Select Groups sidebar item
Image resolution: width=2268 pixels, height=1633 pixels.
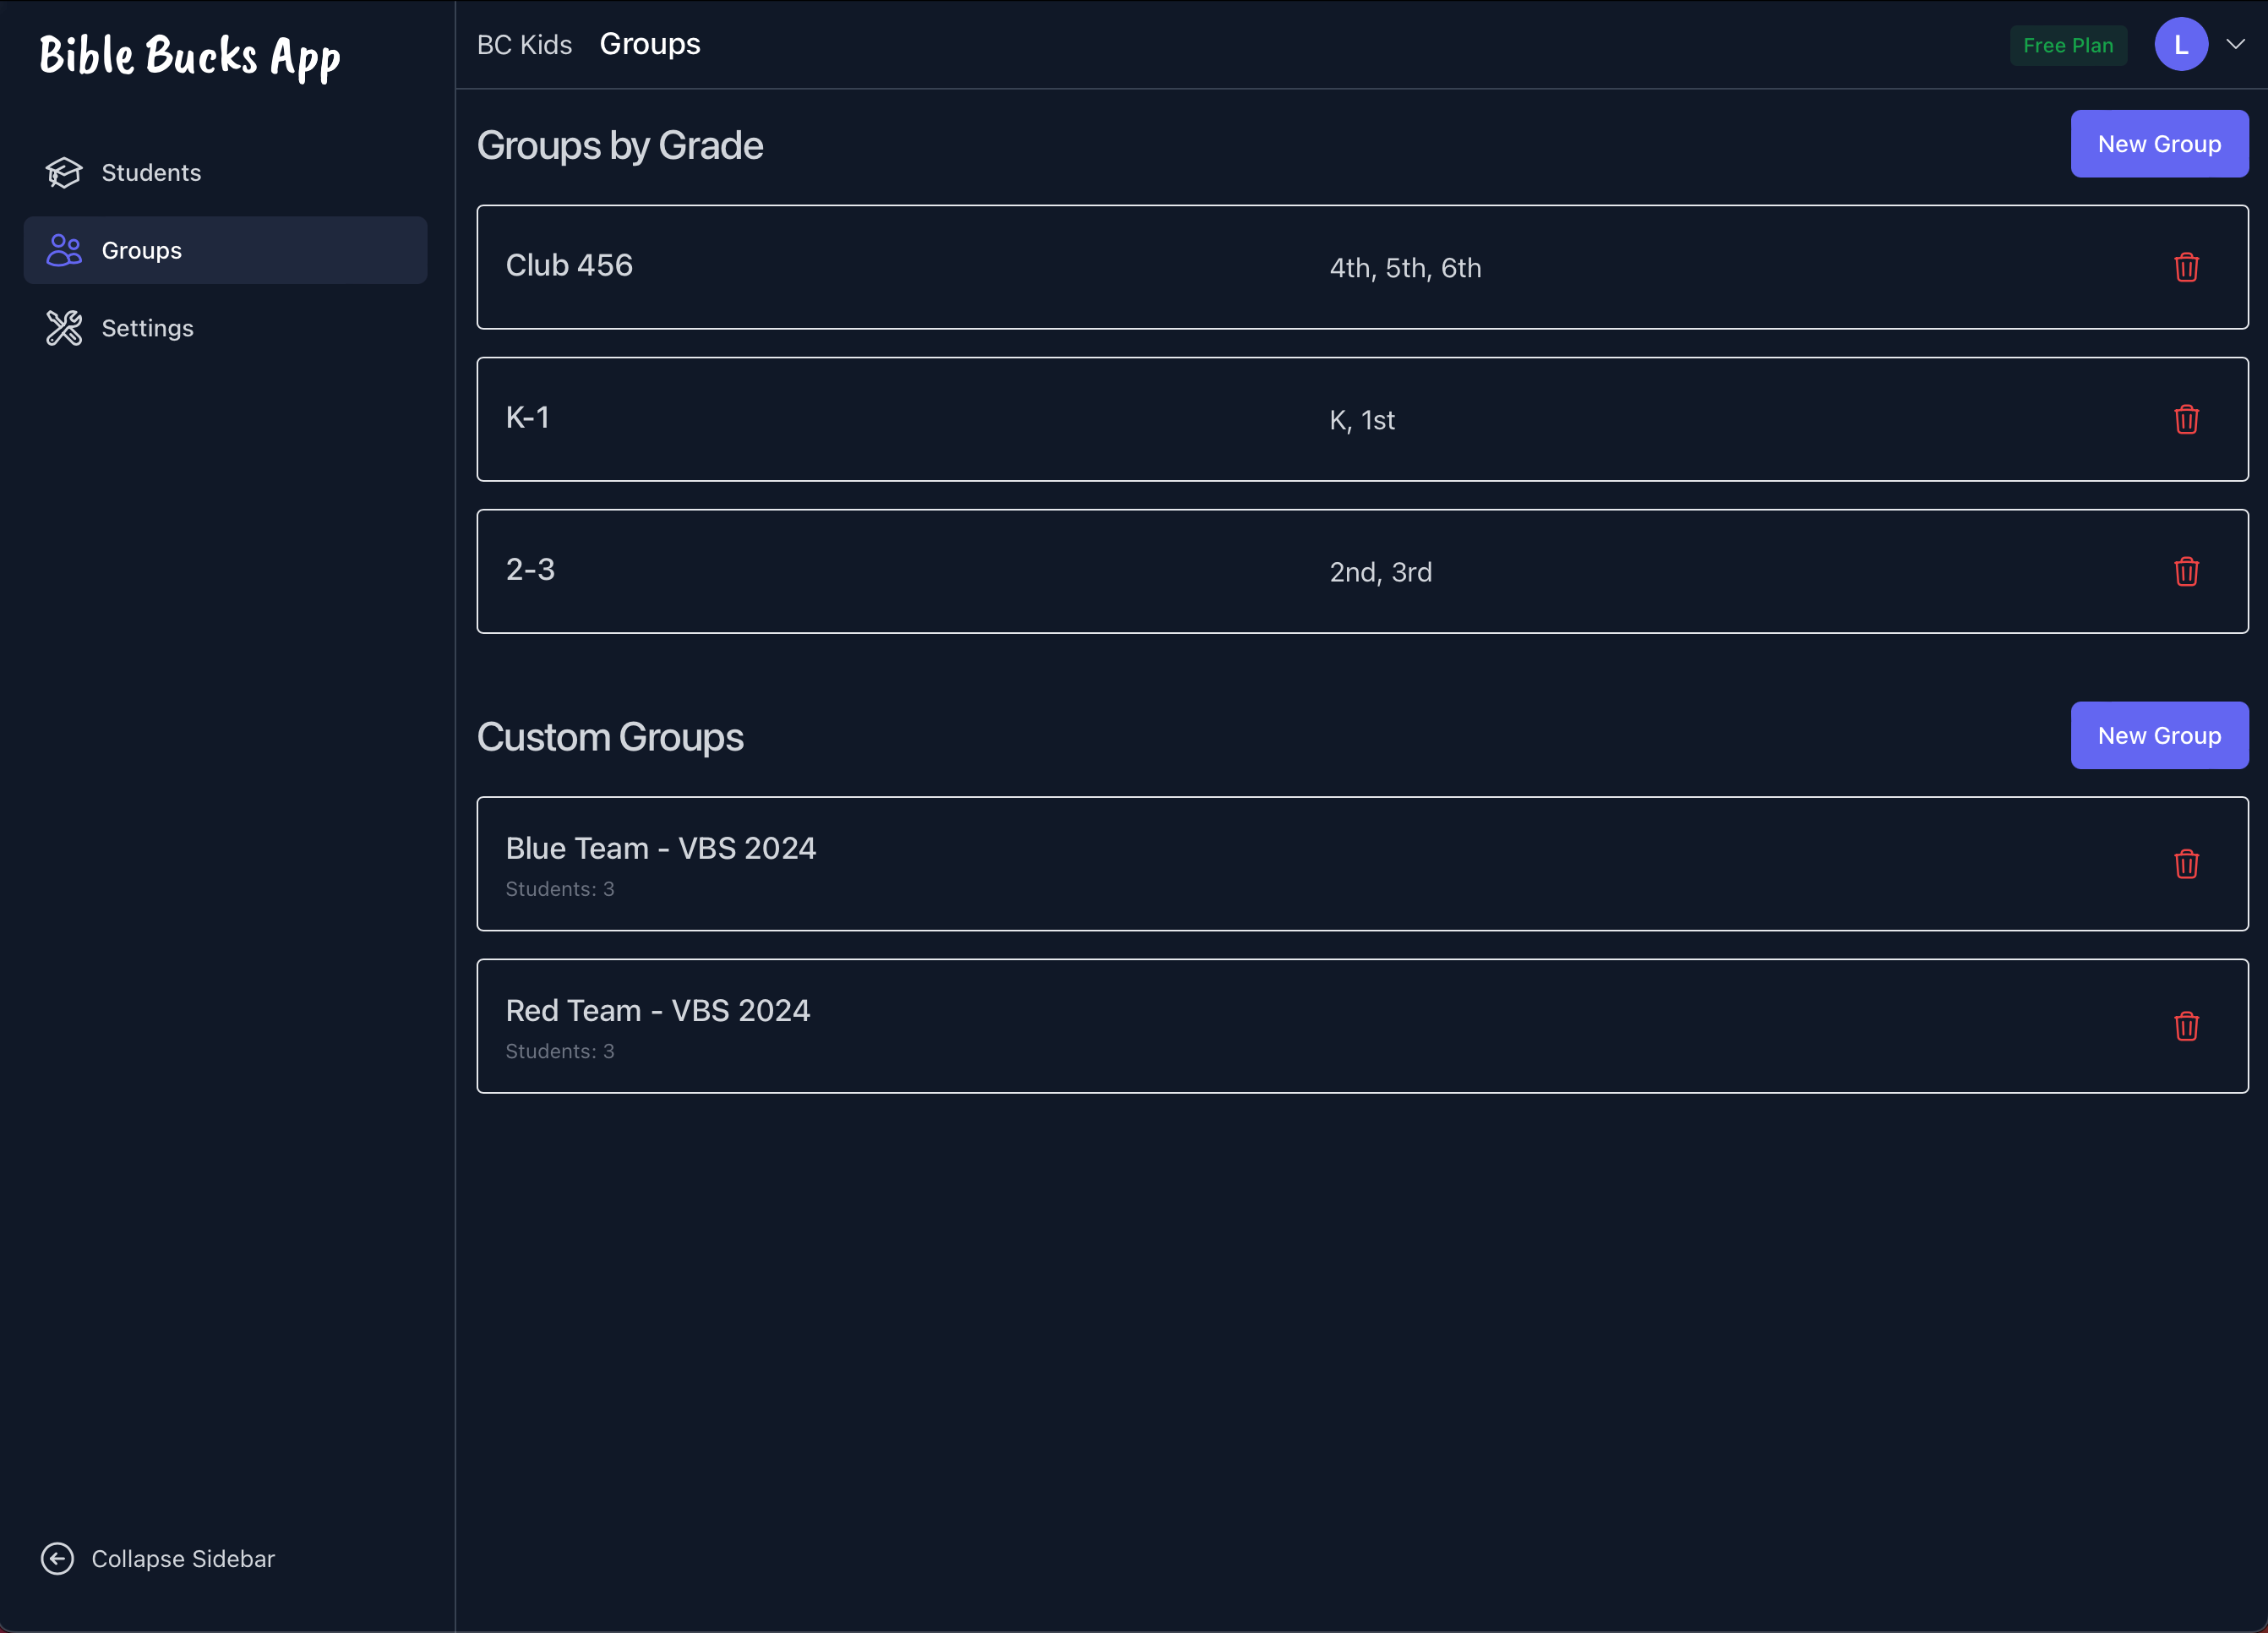click(142, 250)
